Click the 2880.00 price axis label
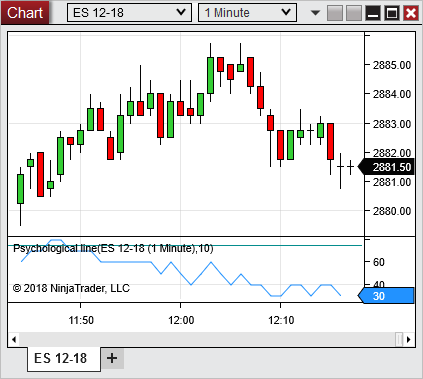Viewport: 423px width, 379px height. [392, 211]
